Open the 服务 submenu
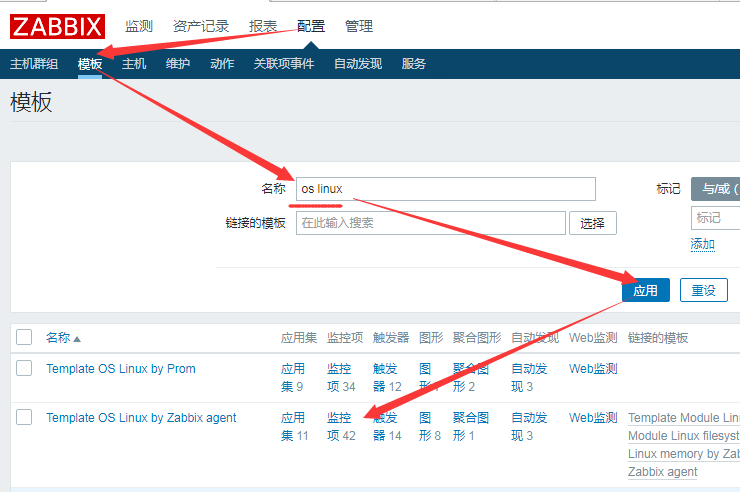The height and width of the screenshot is (492, 740). coord(413,64)
